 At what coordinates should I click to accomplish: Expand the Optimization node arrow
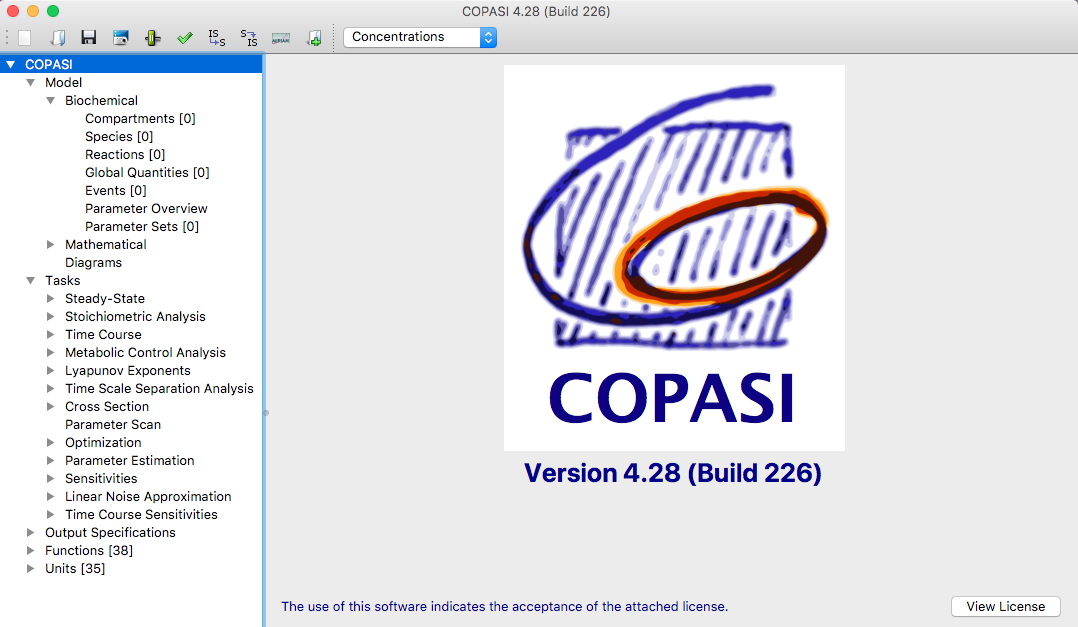tap(50, 443)
